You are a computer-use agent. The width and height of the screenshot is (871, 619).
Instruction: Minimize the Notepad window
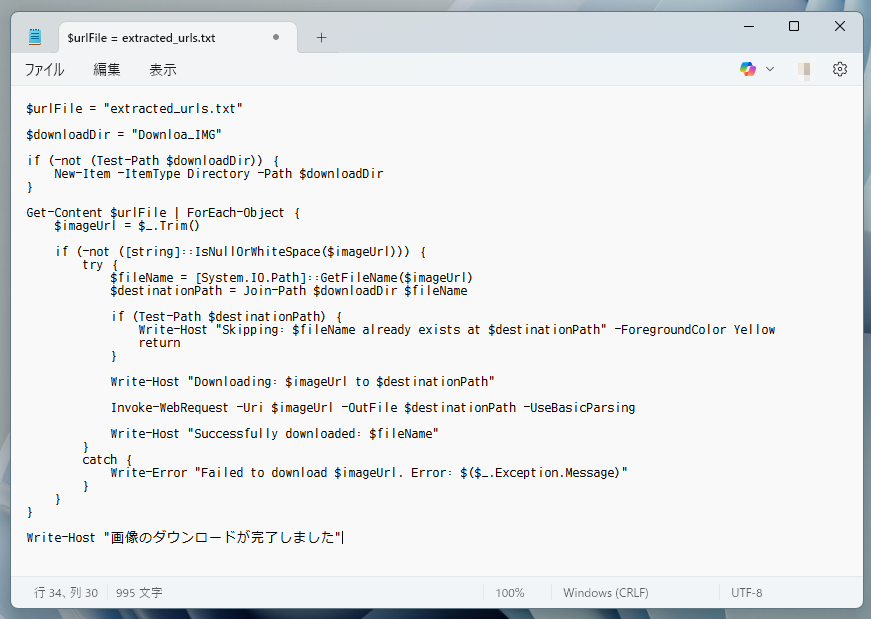click(748, 26)
